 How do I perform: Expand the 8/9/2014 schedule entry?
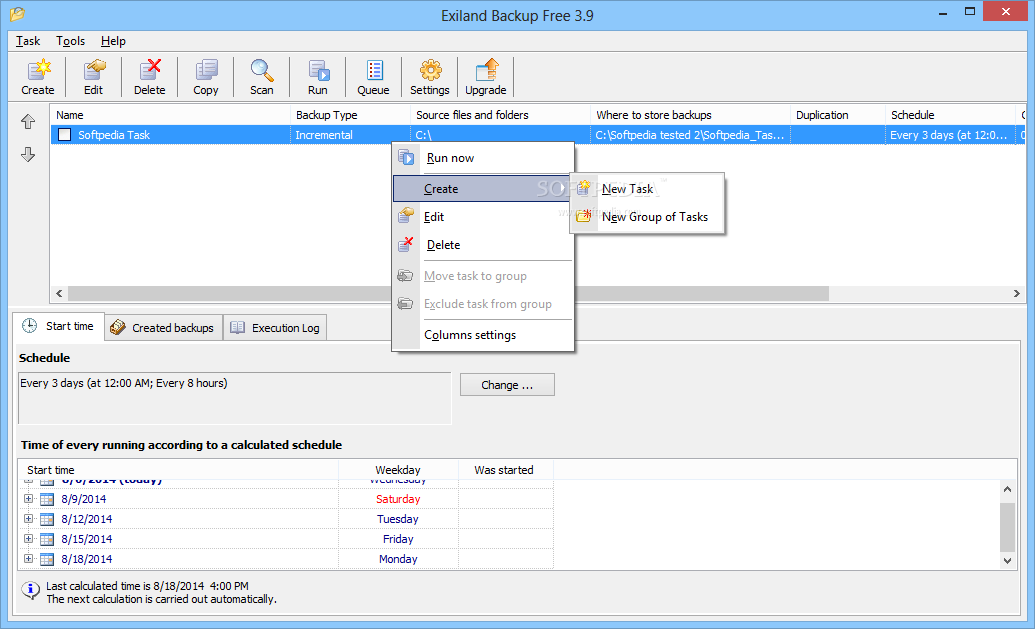click(28, 499)
